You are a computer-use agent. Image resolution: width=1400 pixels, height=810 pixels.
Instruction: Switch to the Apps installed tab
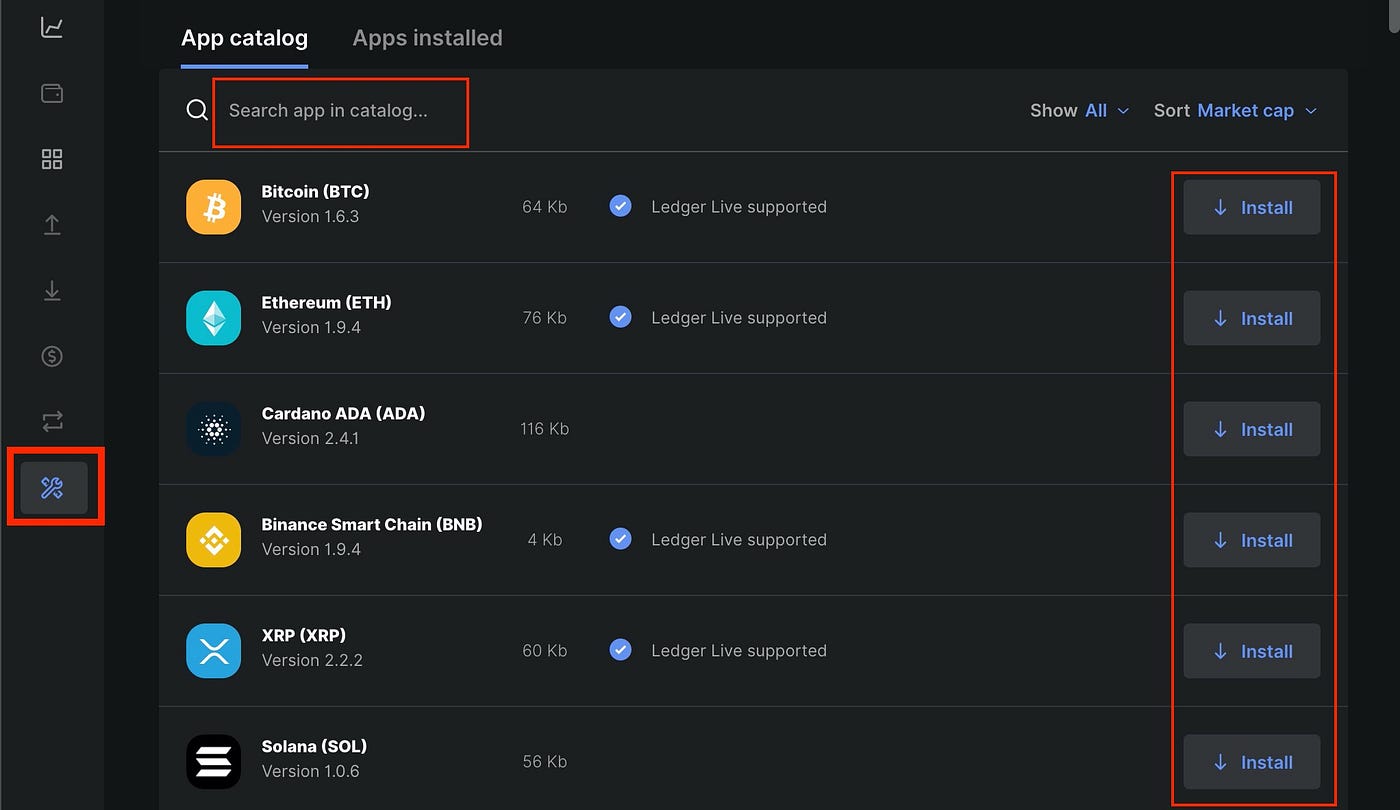click(427, 38)
